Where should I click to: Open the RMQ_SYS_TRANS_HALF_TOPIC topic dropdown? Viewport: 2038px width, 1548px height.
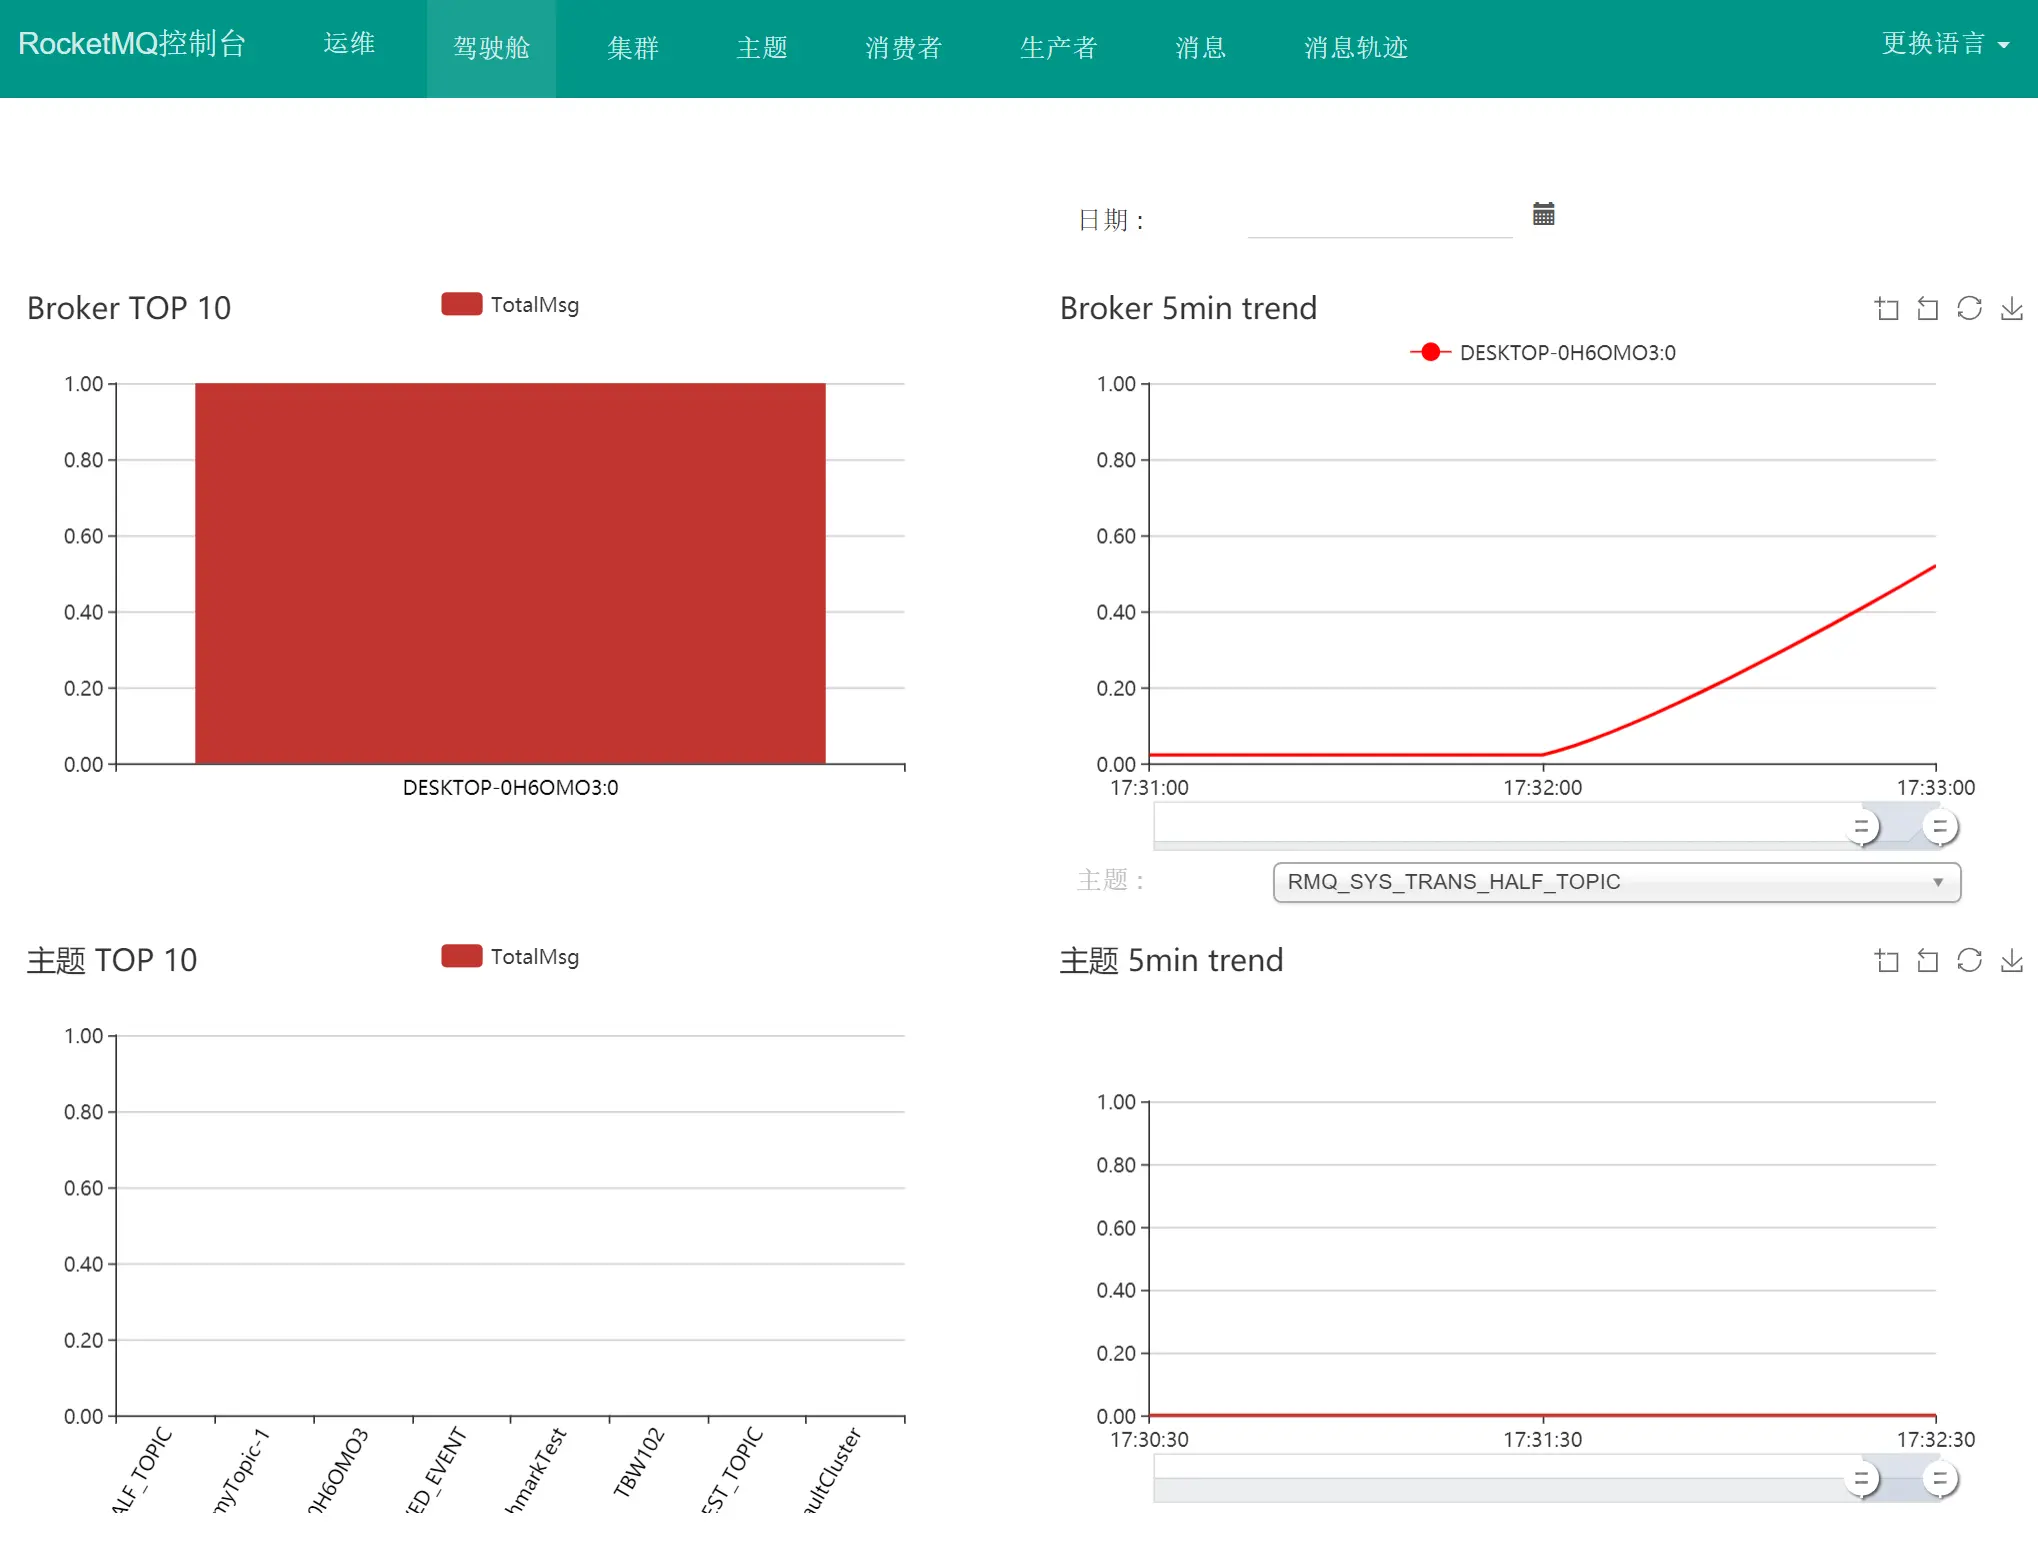pos(1616,882)
